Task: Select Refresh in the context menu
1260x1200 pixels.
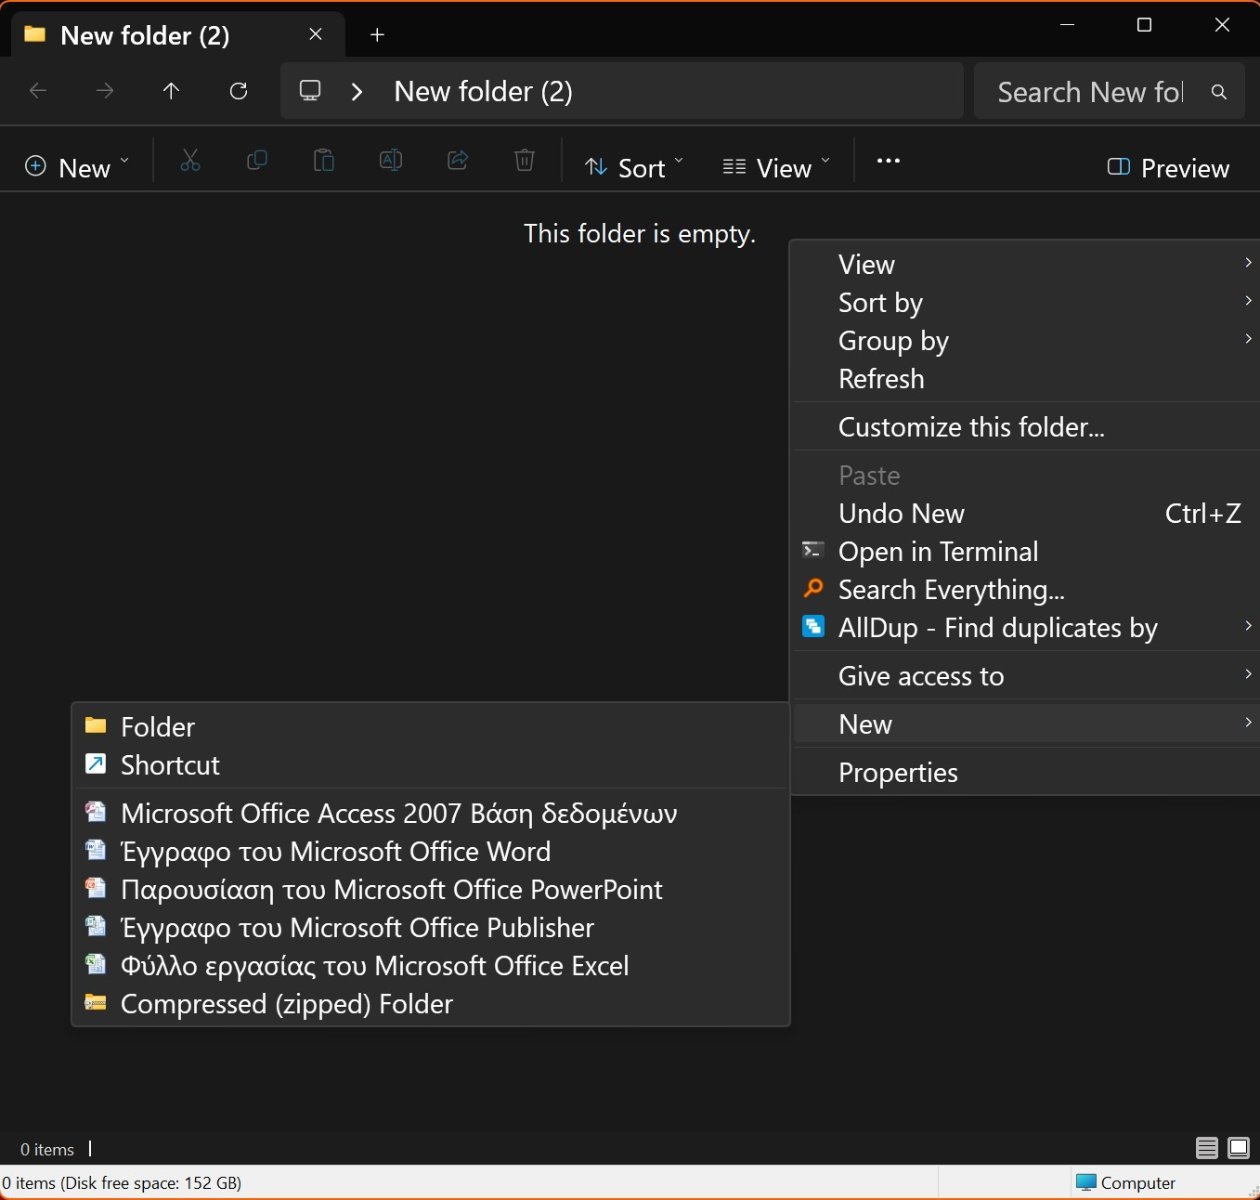Action: 1026,379
